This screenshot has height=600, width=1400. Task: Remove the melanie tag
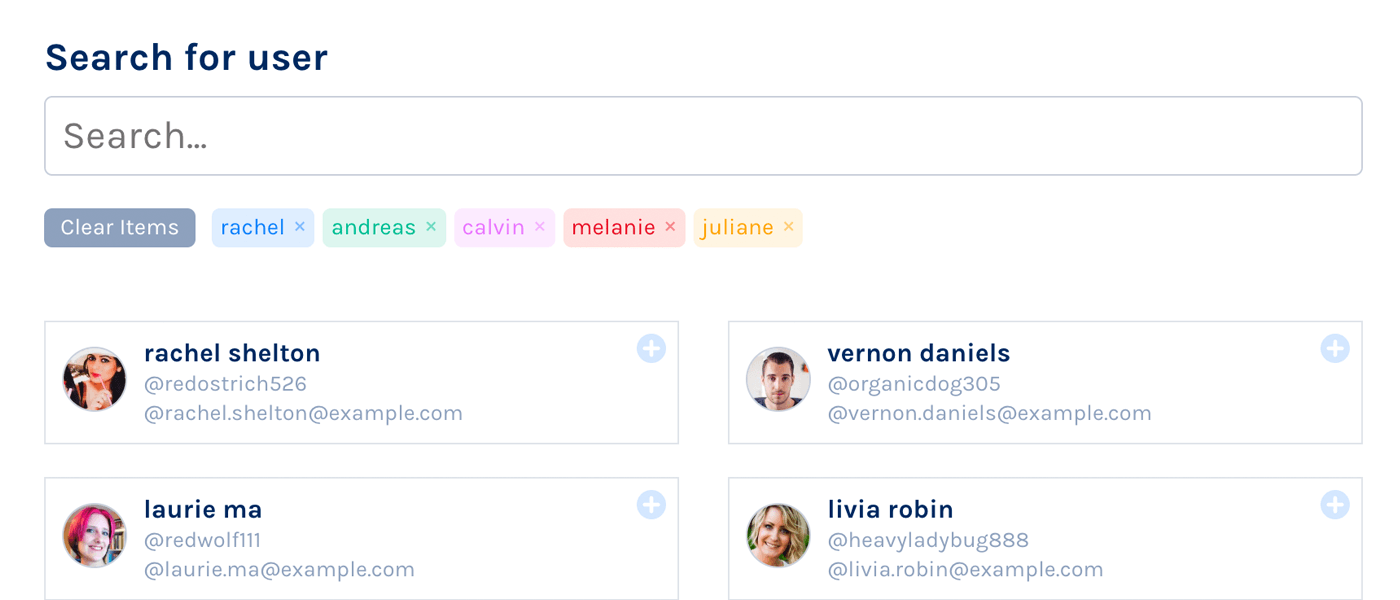(670, 227)
